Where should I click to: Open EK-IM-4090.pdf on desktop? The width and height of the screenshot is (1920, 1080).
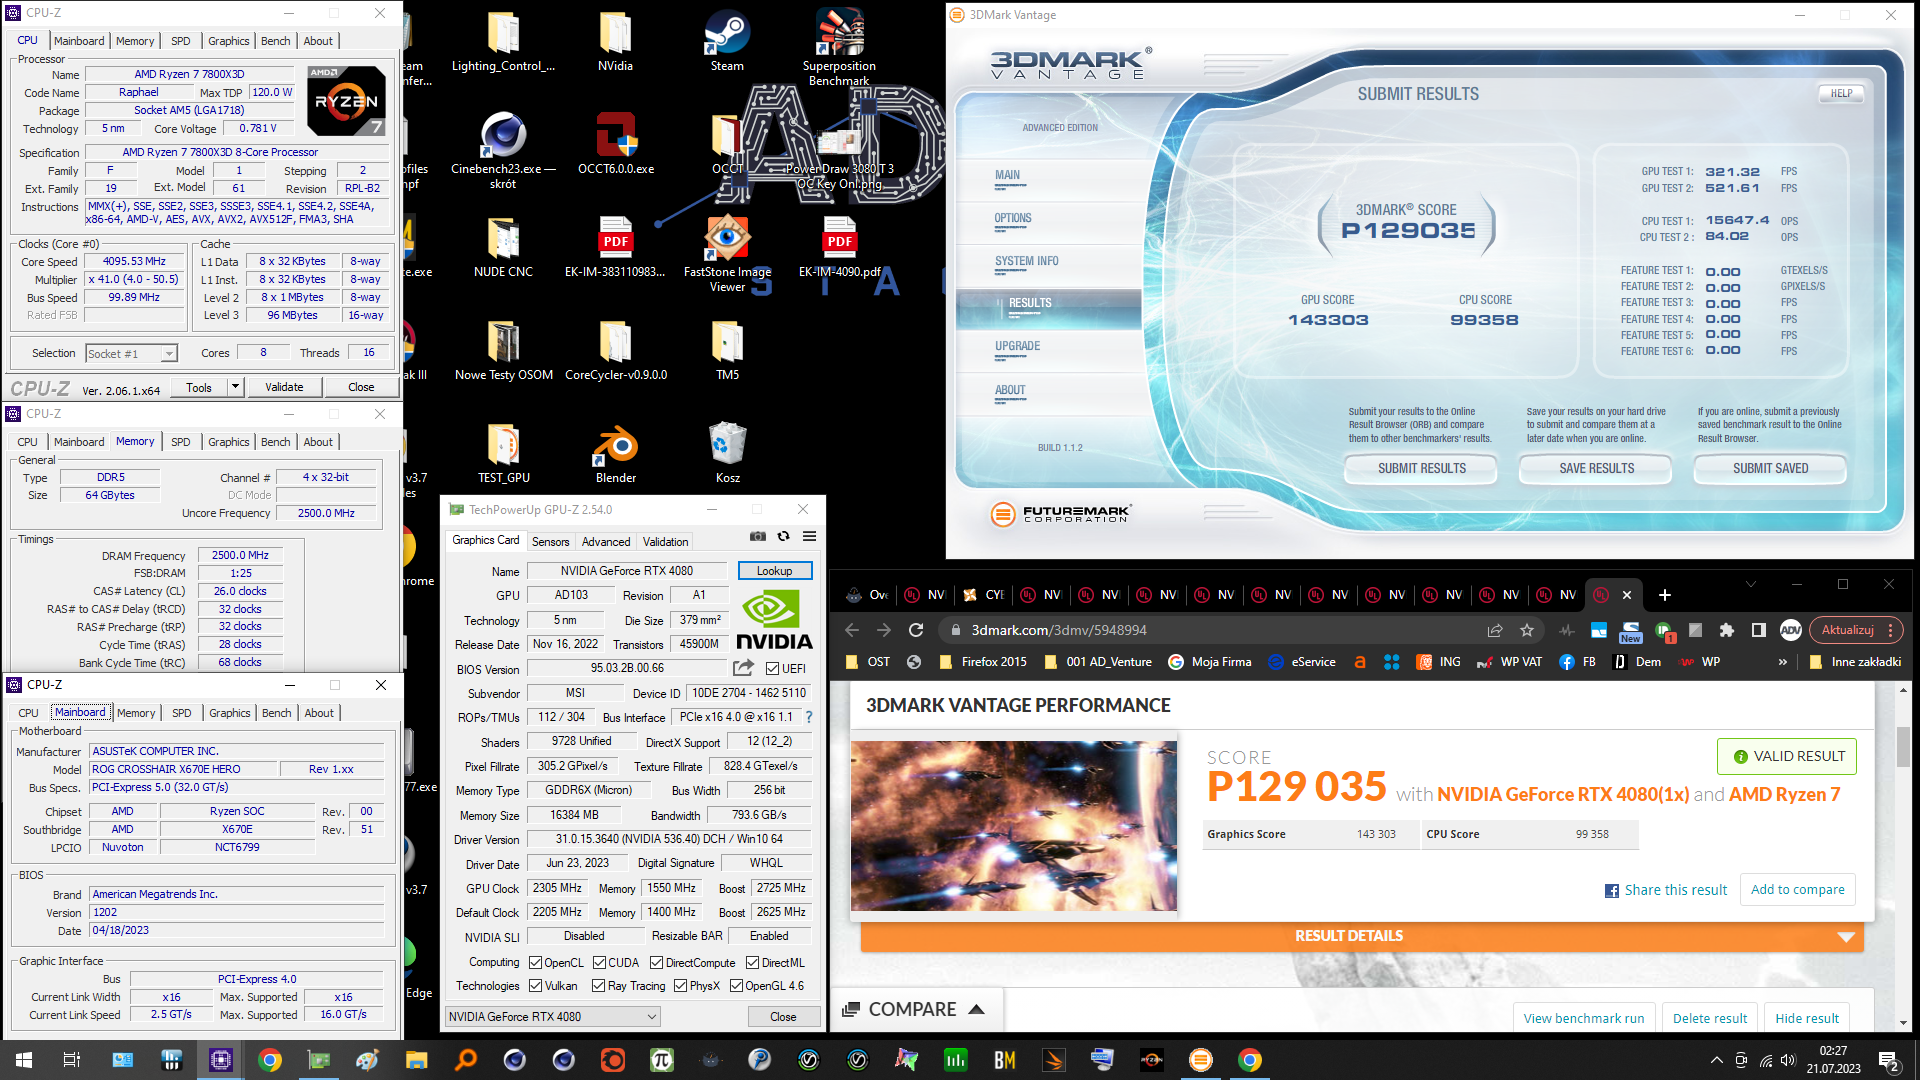839,246
